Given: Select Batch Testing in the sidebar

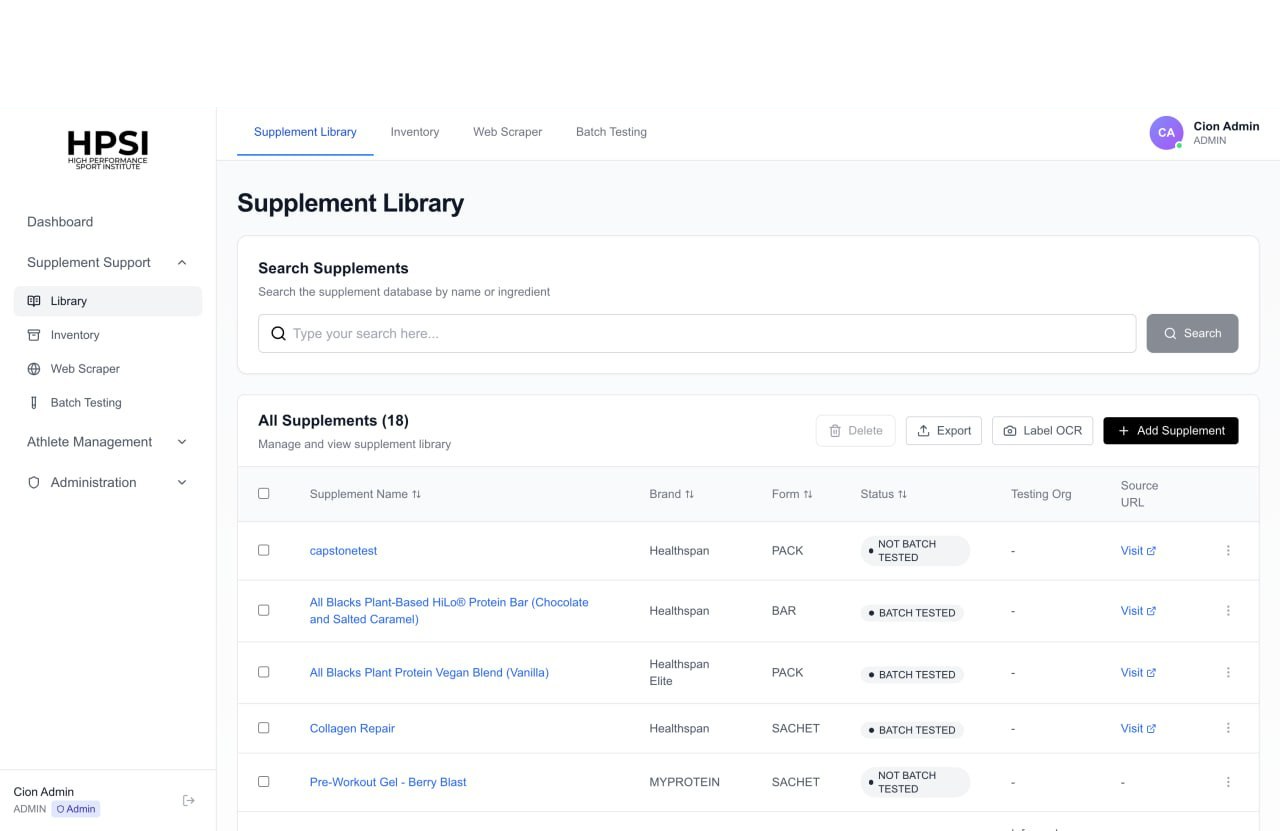Looking at the screenshot, I should [108, 403].
